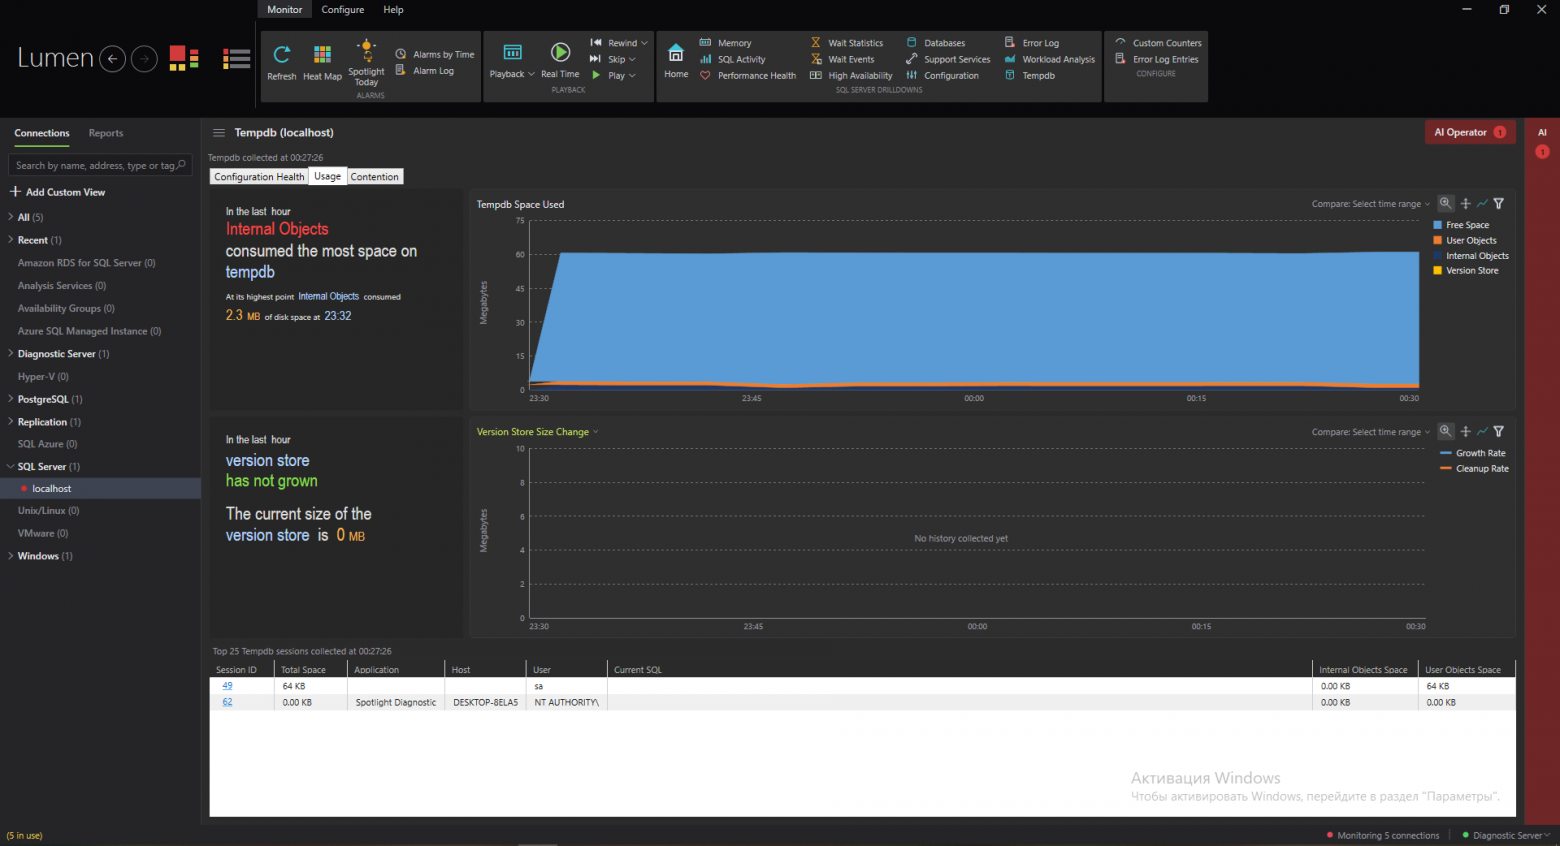Configure Custom Counters
Screen dimensions: 1560x846
click(1158, 43)
